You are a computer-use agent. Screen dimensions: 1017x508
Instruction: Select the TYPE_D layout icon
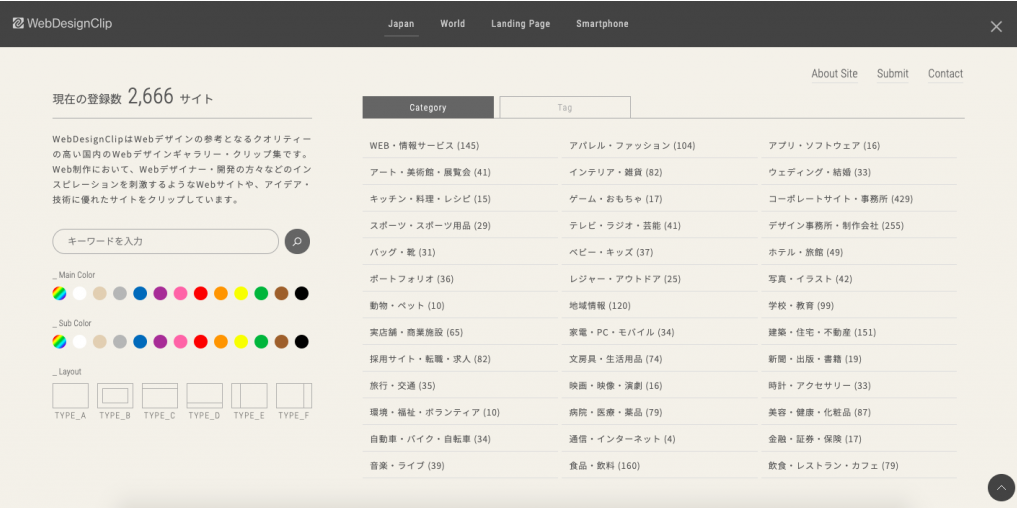tap(204, 396)
